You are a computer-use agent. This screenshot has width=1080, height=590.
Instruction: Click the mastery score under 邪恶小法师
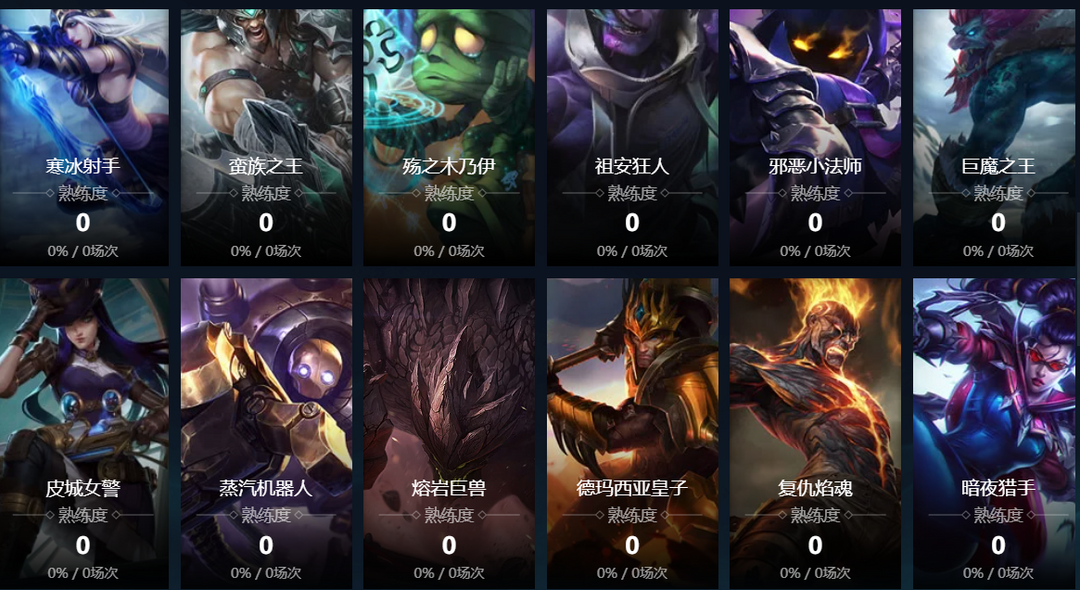[815, 223]
